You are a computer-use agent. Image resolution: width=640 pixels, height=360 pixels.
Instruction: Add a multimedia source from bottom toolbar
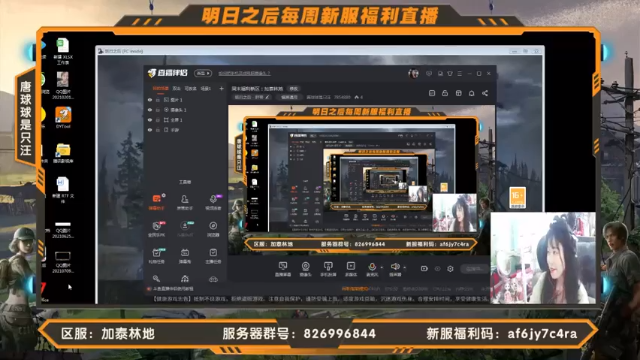point(351,269)
